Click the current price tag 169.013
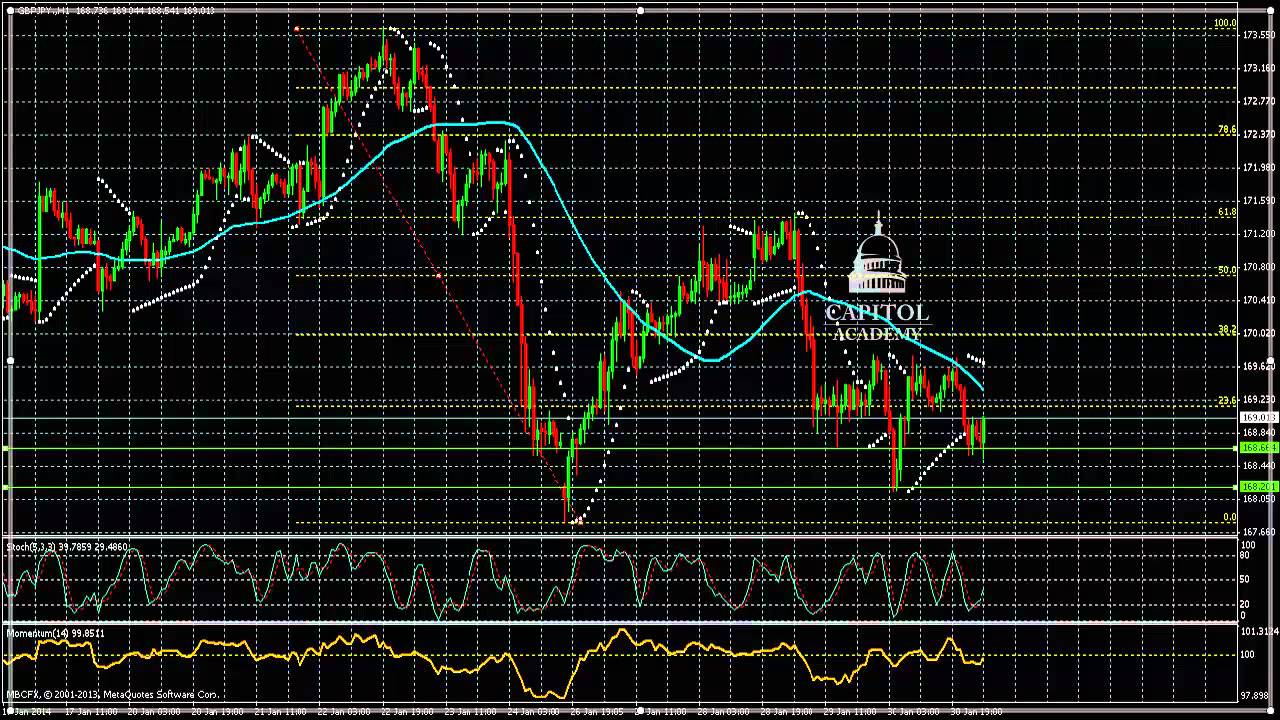 coord(1258,417)
